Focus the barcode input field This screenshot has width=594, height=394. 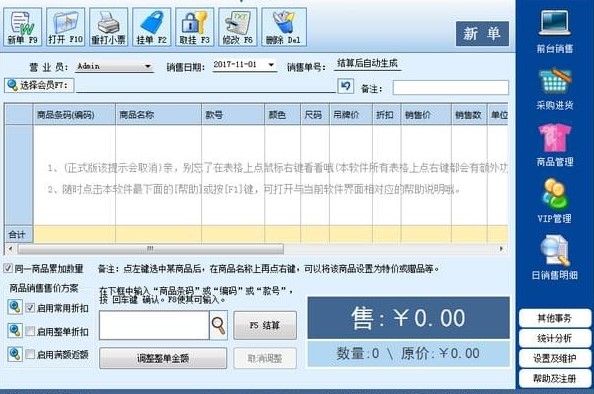154,325
